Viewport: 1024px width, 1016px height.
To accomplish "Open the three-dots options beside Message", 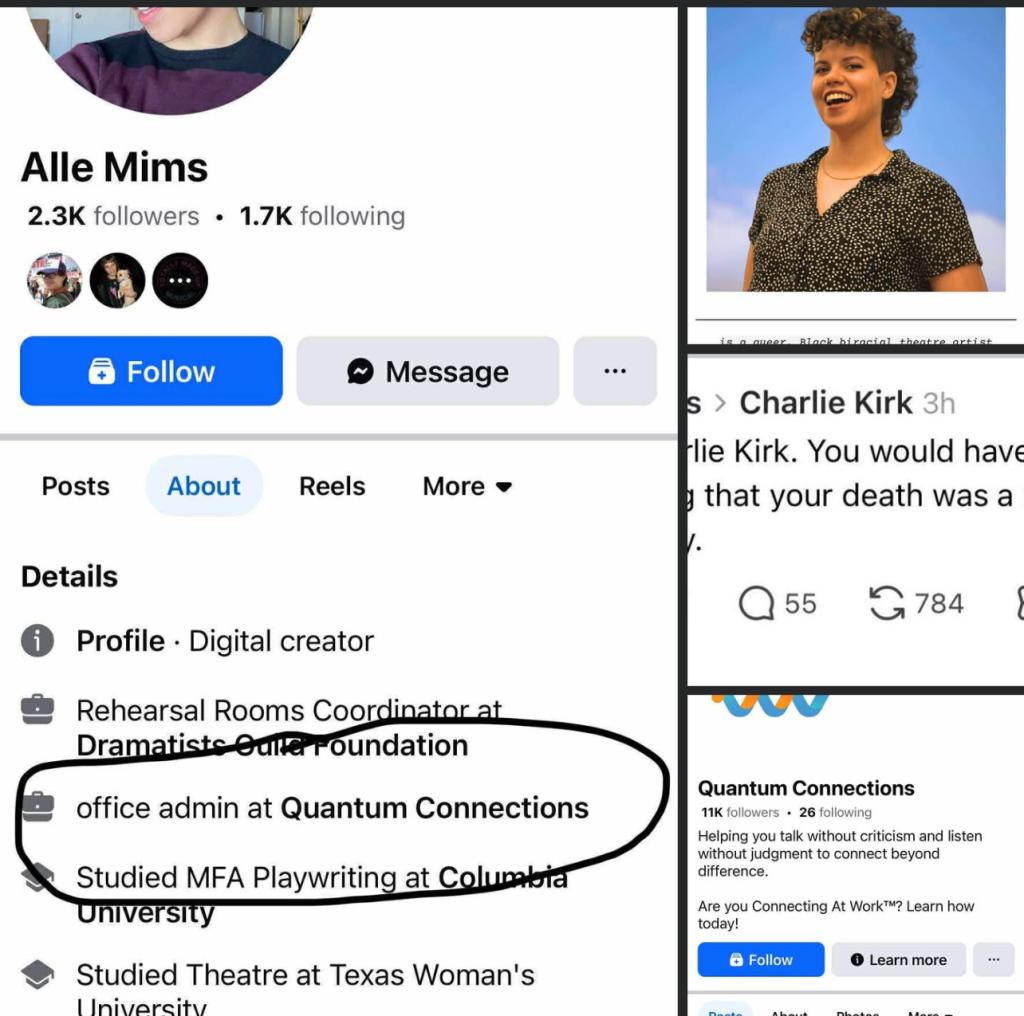I will (x=615, y=371).
